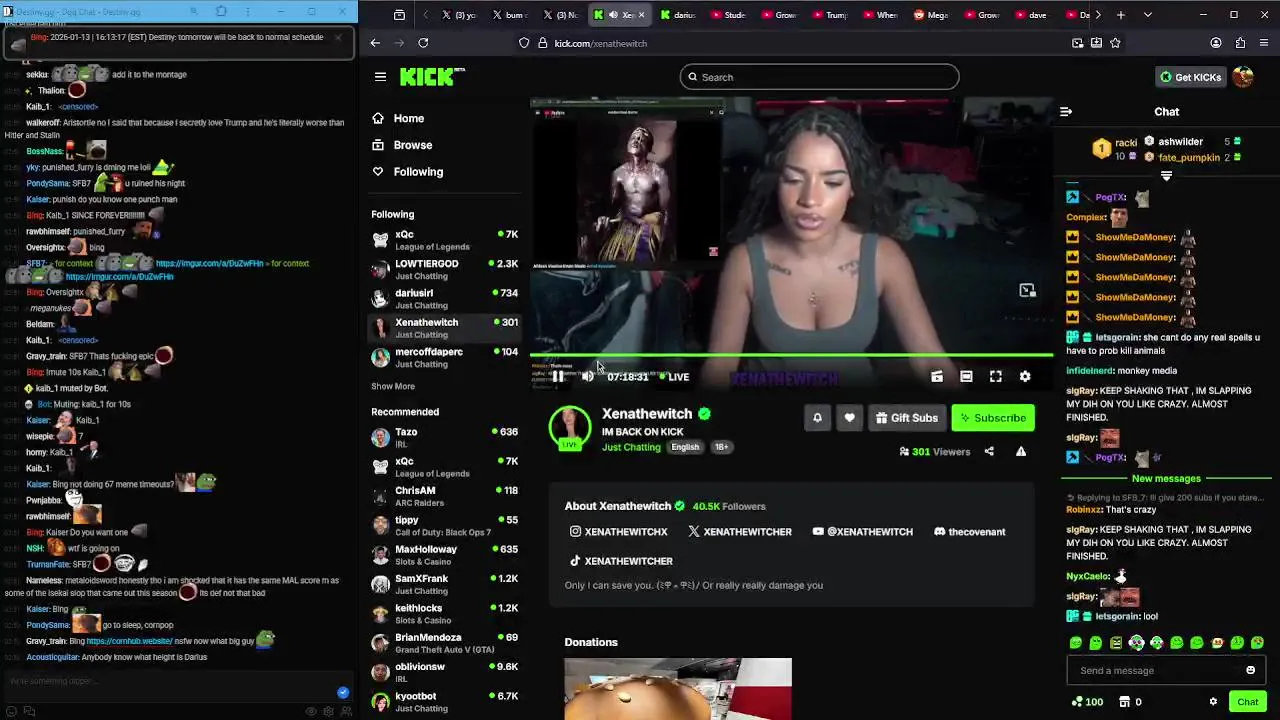
Task: Open XENATHEWITCHER TikTok link
Action: [621, 561]
